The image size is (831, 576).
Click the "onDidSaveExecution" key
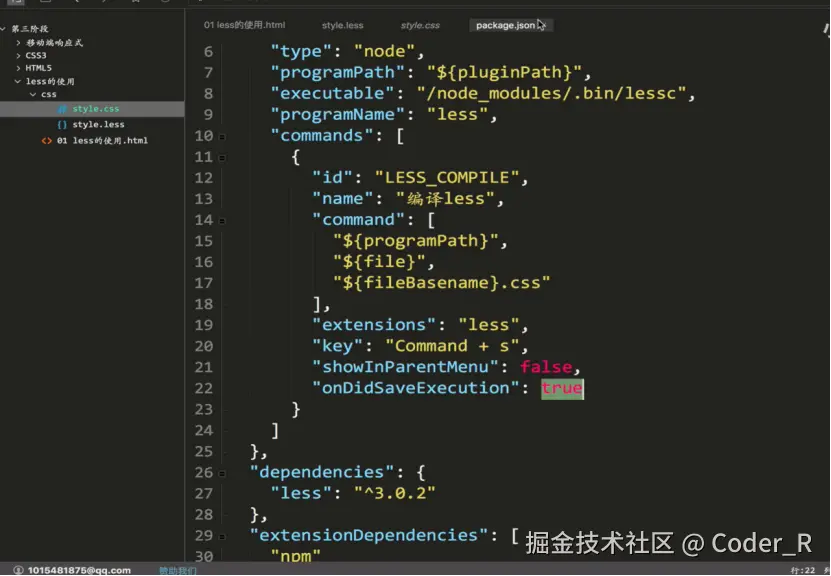pyautogui.click(x=416, y=388)
